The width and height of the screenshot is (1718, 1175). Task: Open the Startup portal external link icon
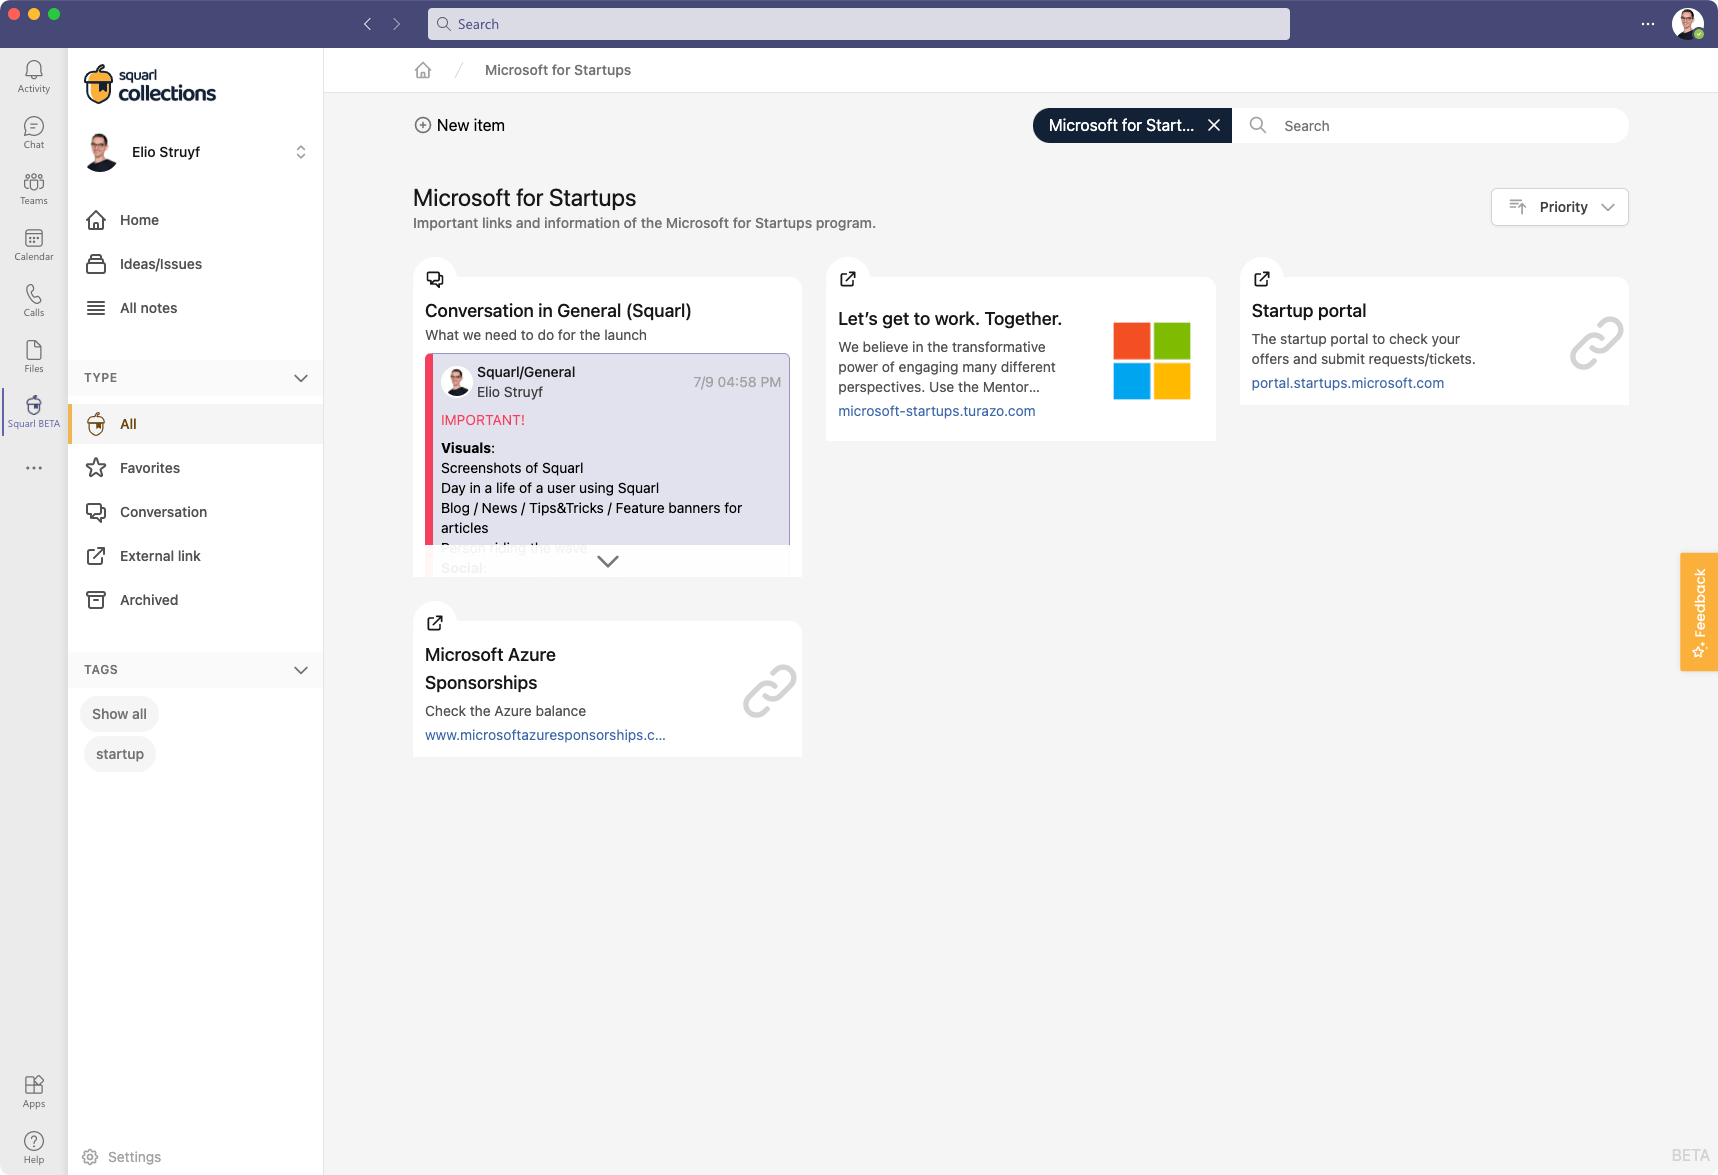click(1262, 279)
